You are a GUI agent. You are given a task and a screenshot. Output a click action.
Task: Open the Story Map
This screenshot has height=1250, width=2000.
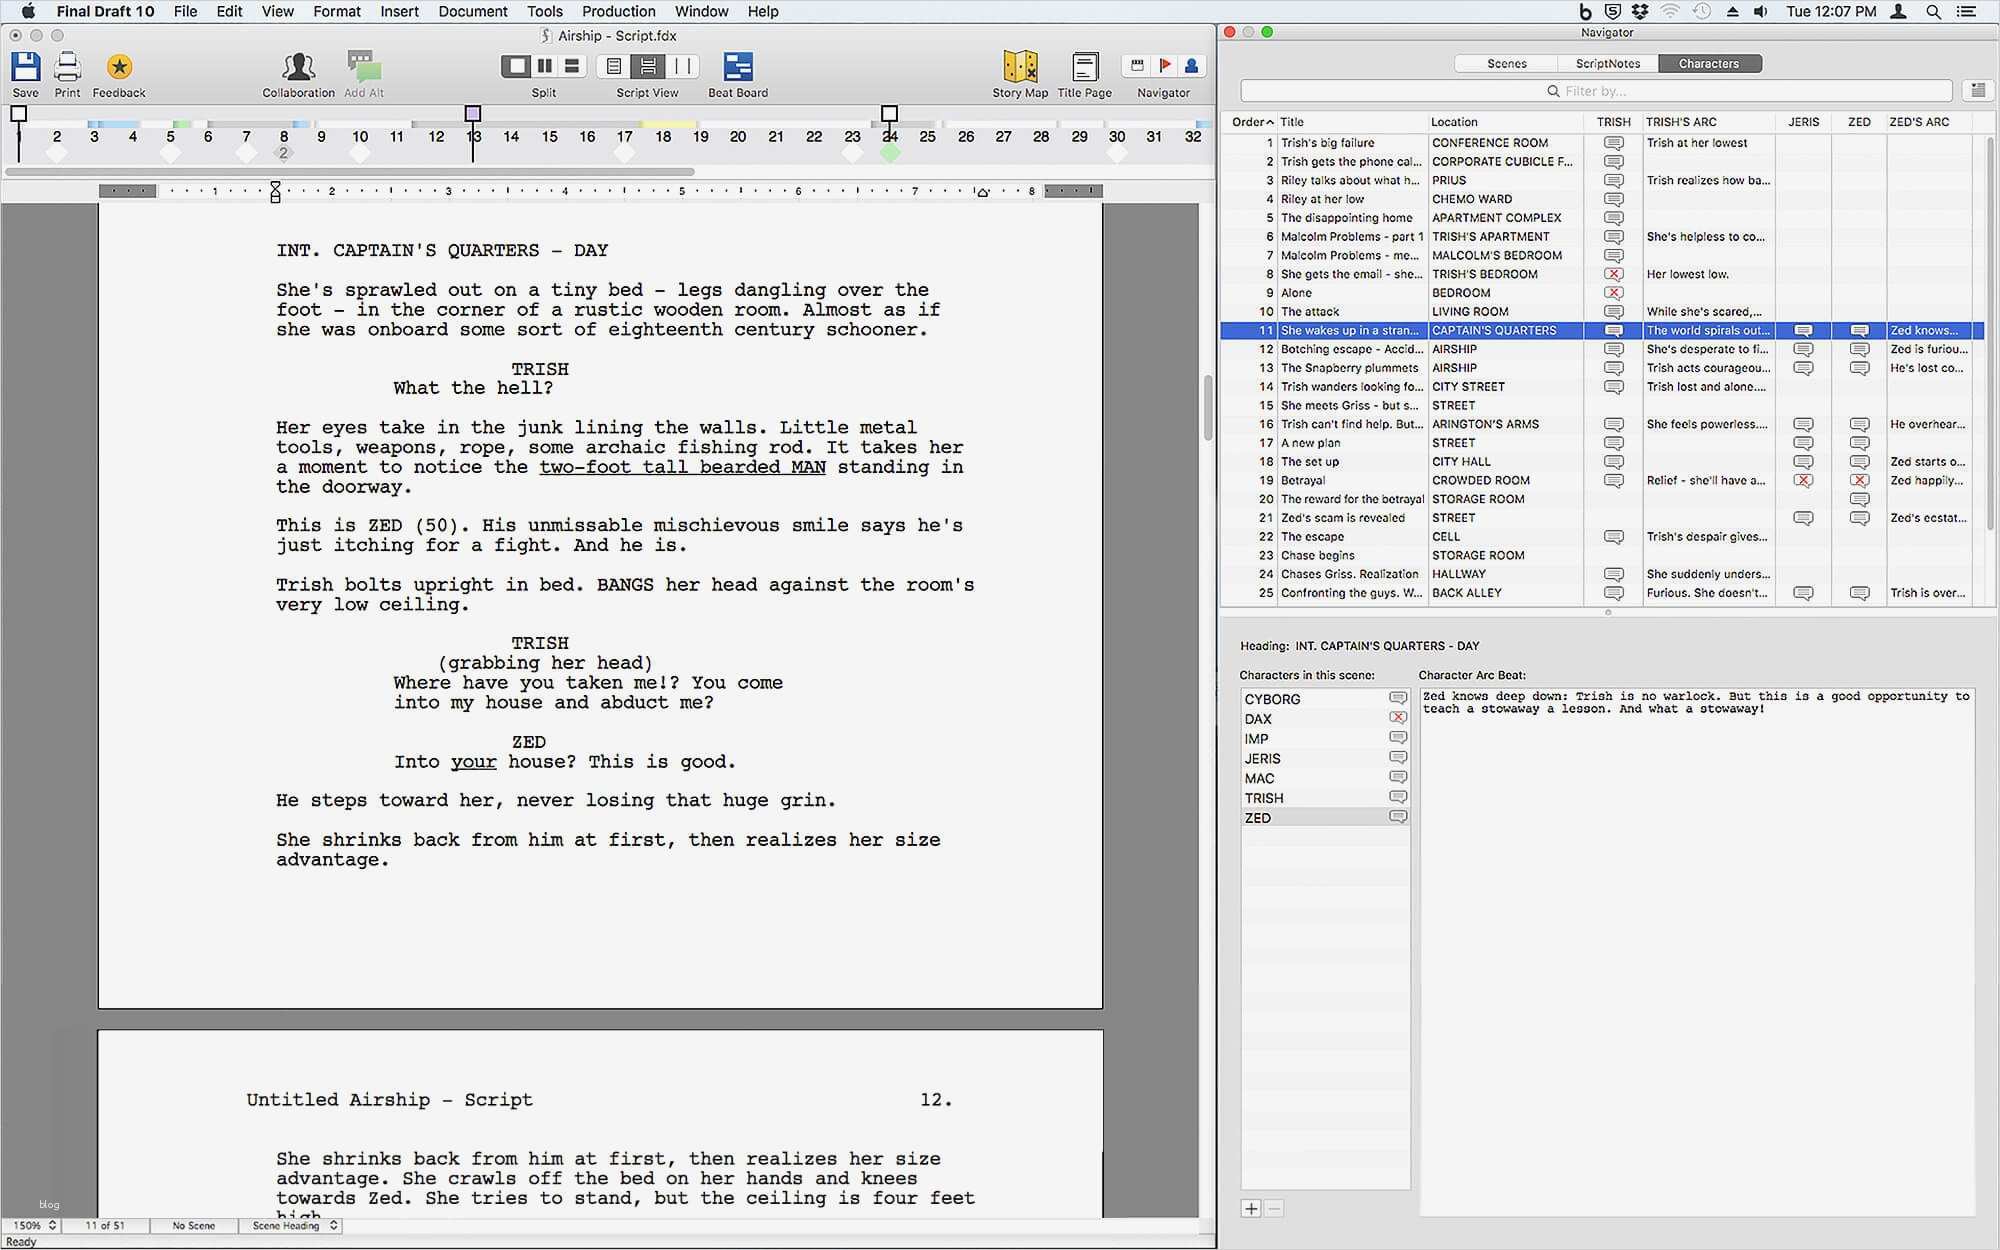tap(1020, 68)
